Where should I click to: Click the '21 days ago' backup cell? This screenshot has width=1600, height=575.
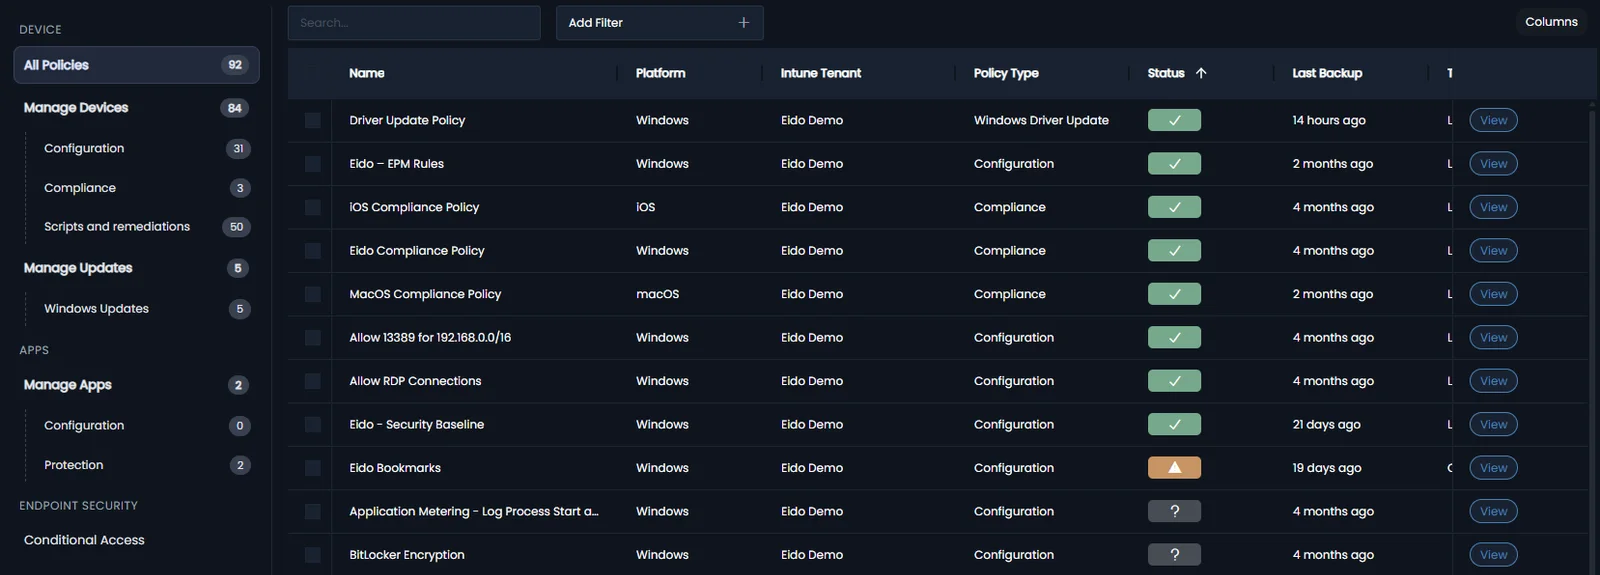(x=1326, y=425)
